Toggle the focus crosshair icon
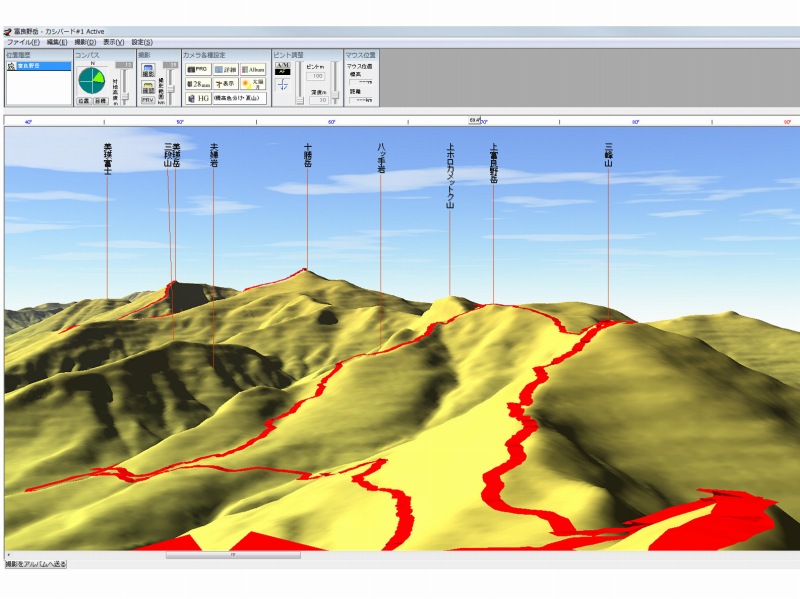This screenshot has width=800, height=599. point(282,85)
